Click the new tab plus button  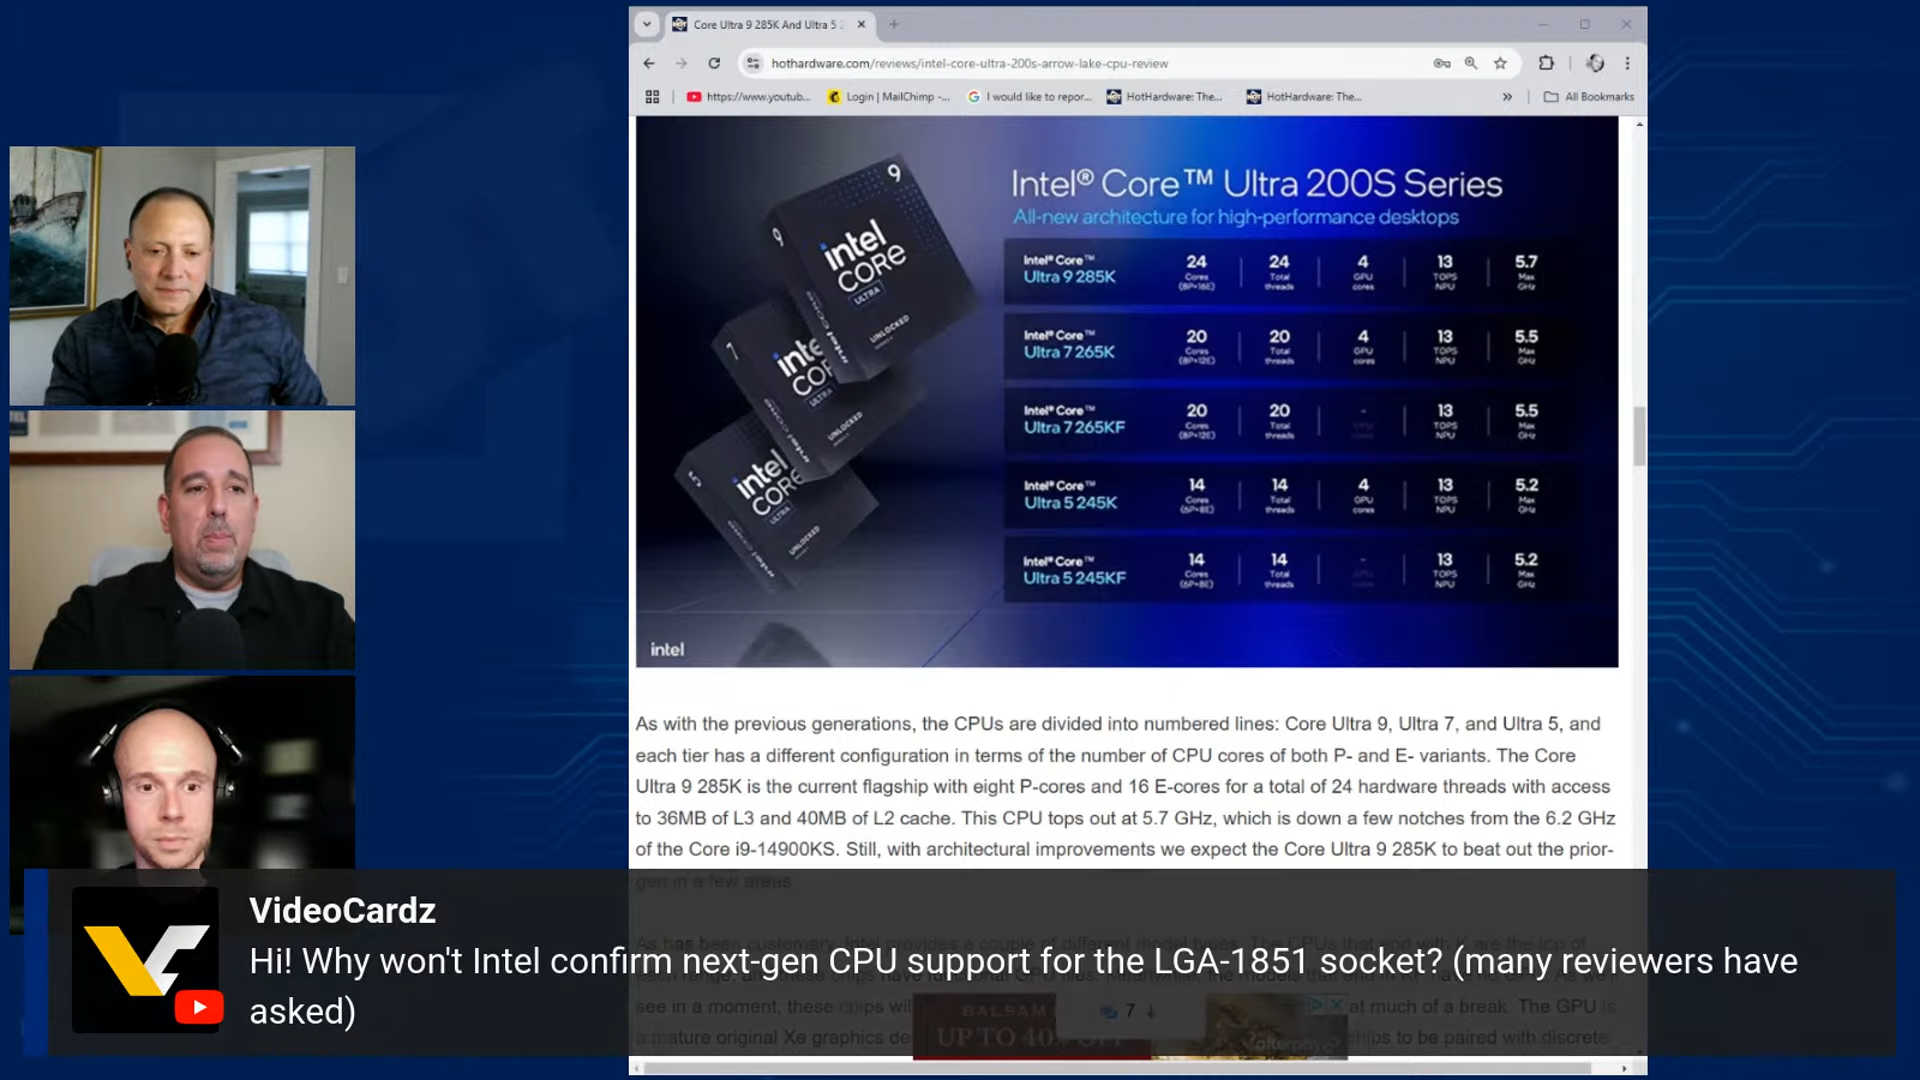(894, 24)
